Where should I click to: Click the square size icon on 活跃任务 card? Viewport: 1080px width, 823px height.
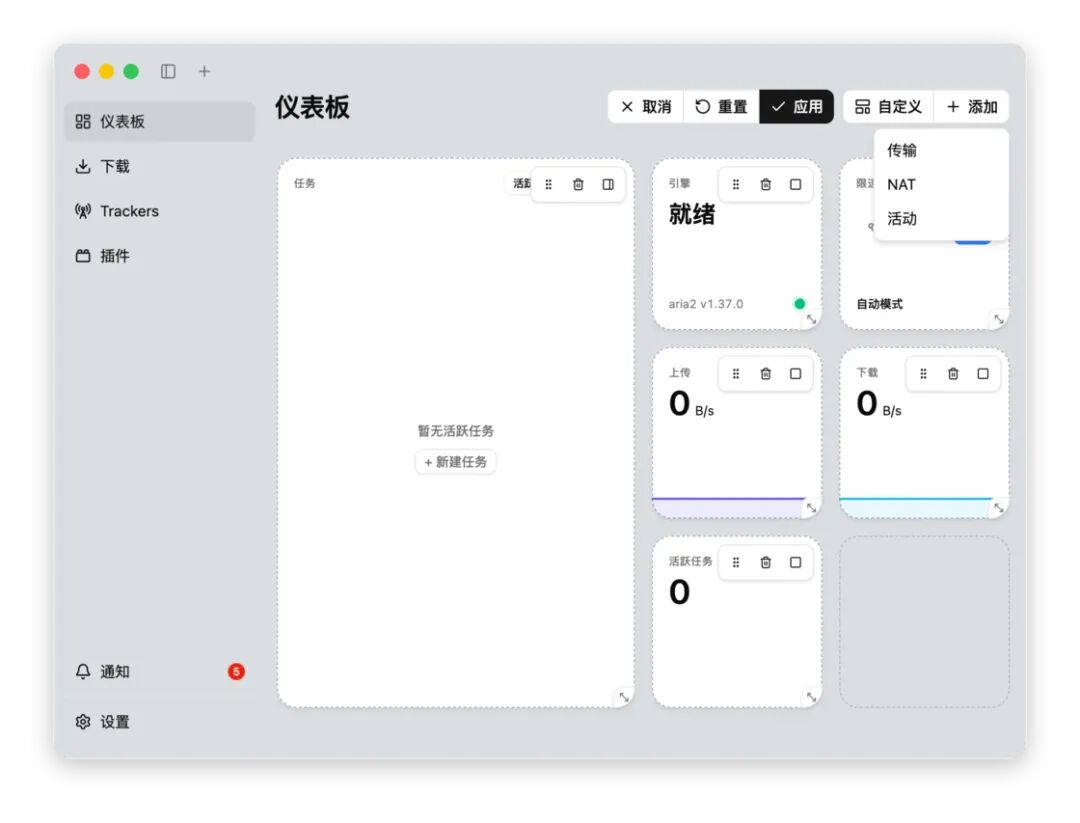tap(796, 563)
